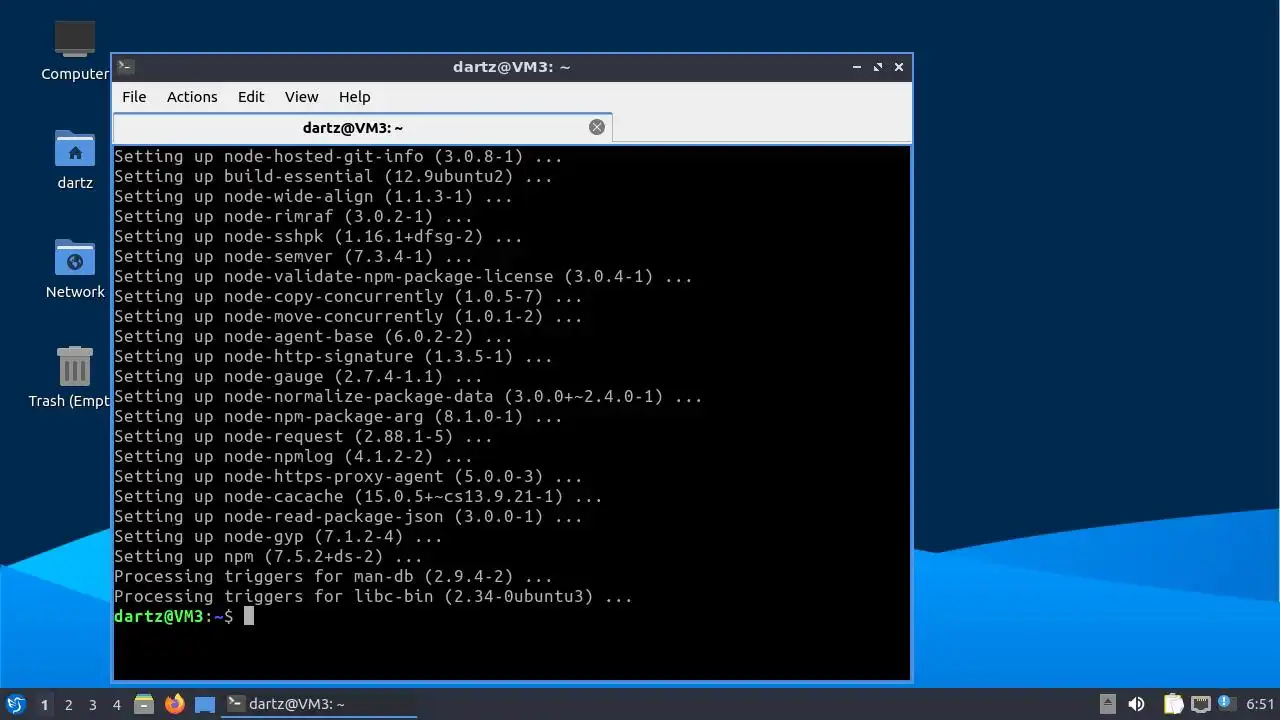Maximize the terminal window

pos(878,67)
